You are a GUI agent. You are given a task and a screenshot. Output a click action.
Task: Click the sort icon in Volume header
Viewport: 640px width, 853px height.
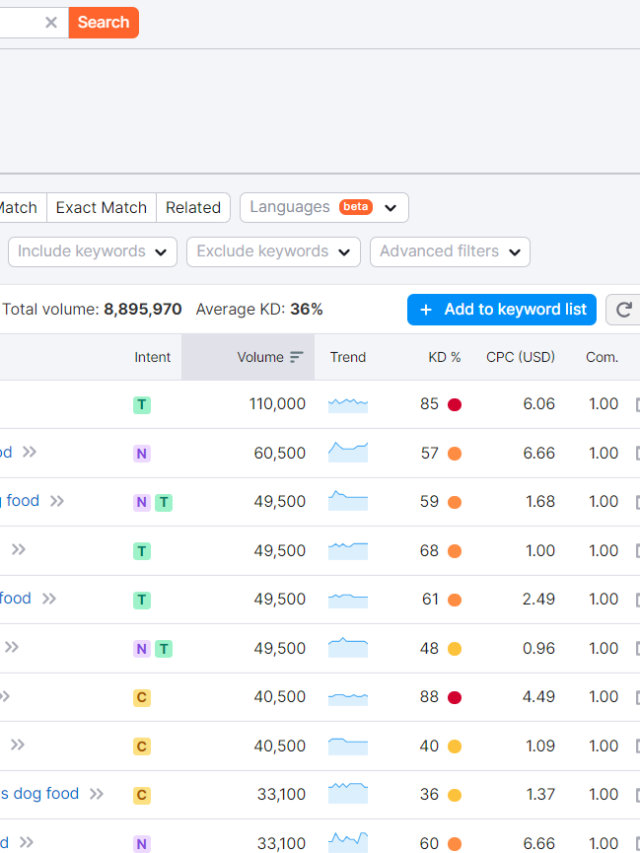[x=297, y=357]
